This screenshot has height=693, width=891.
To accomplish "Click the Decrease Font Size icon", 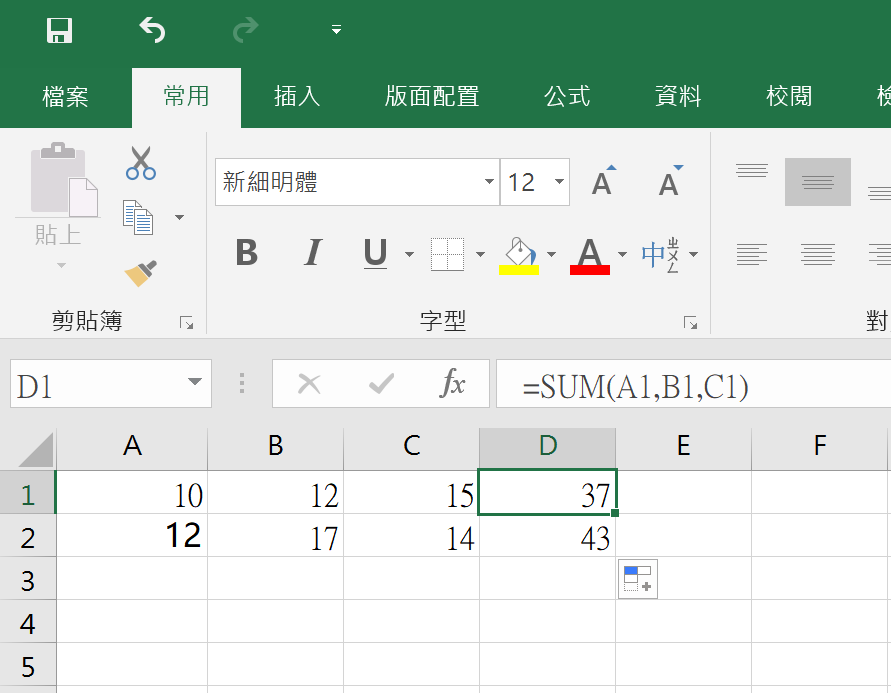I will pos(670,182).
